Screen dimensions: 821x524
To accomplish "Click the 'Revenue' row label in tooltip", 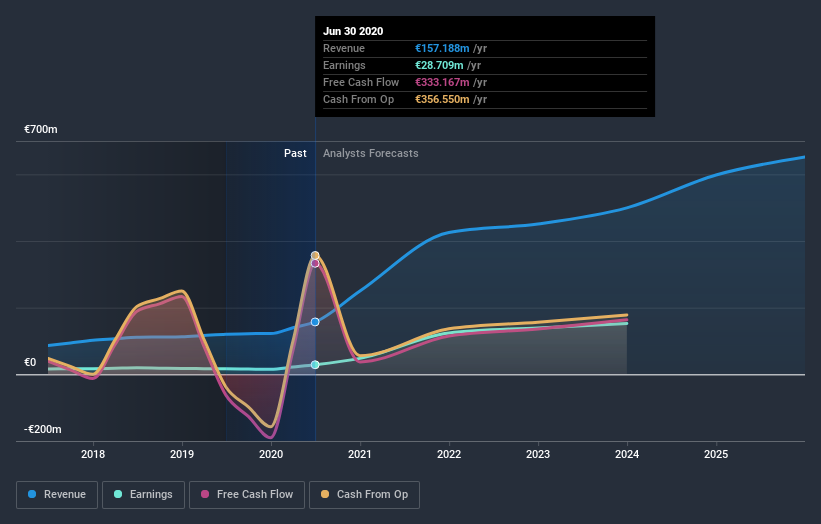I will tap(344, 48).
